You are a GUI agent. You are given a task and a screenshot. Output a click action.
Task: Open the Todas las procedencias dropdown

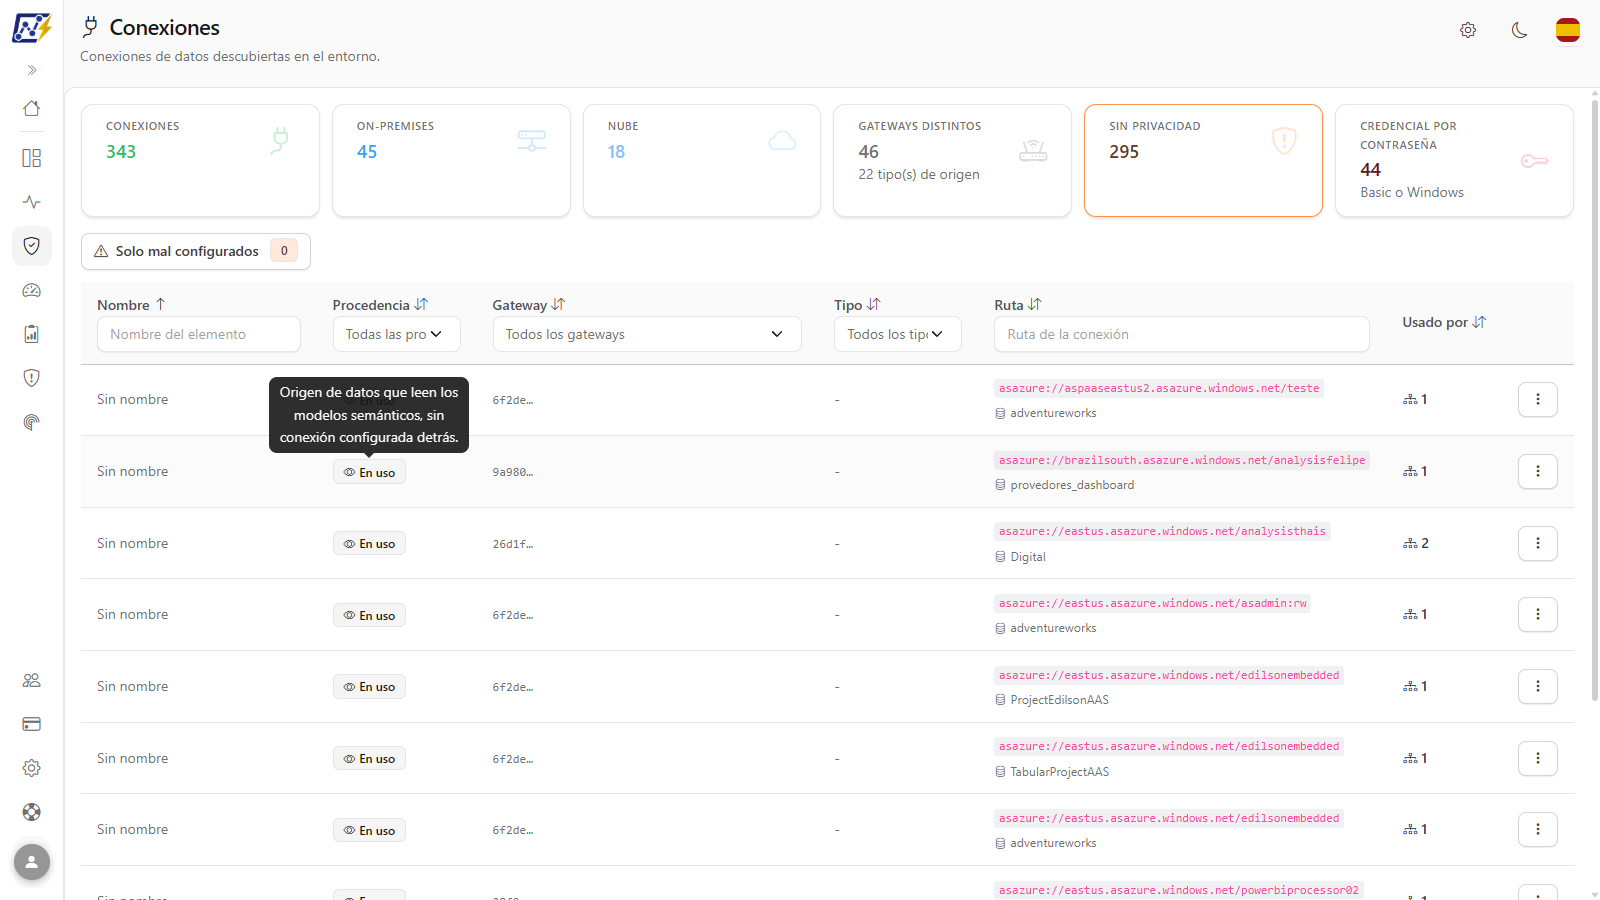coord(397,334)
